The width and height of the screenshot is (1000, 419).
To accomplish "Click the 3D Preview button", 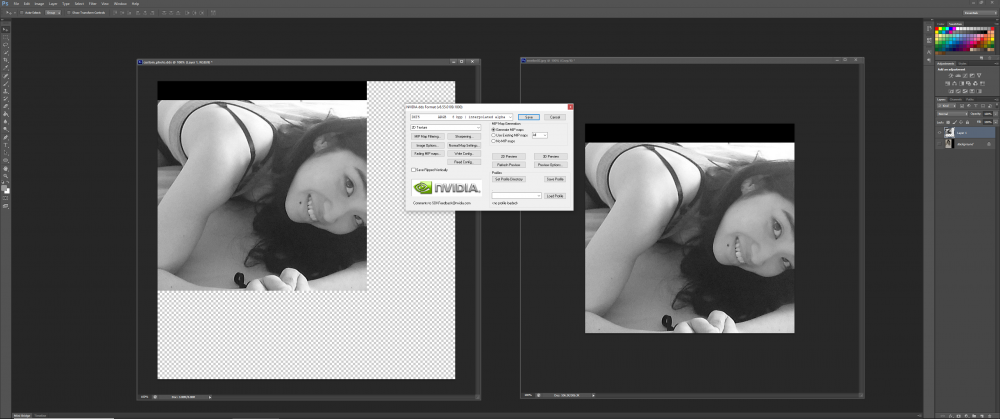I will coord(551,156).
